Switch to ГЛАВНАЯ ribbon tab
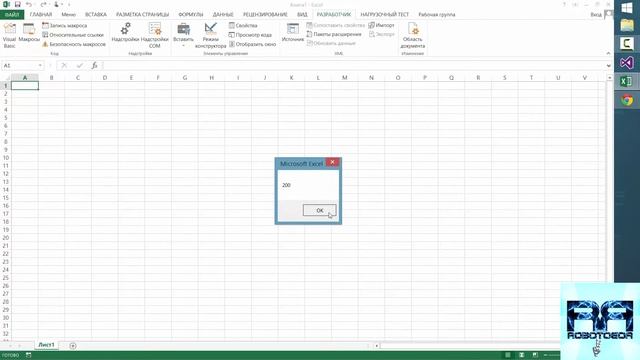 click(41, 15)
